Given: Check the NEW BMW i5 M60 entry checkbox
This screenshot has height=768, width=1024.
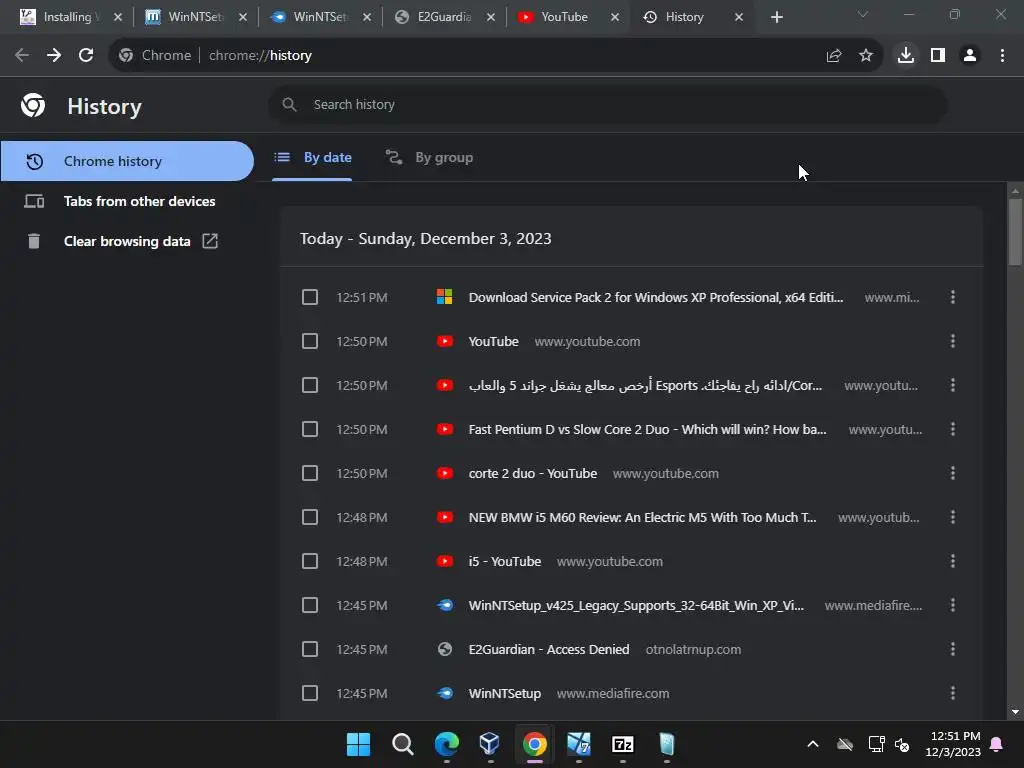Looking at the screenshot, I should click(310, 517).
